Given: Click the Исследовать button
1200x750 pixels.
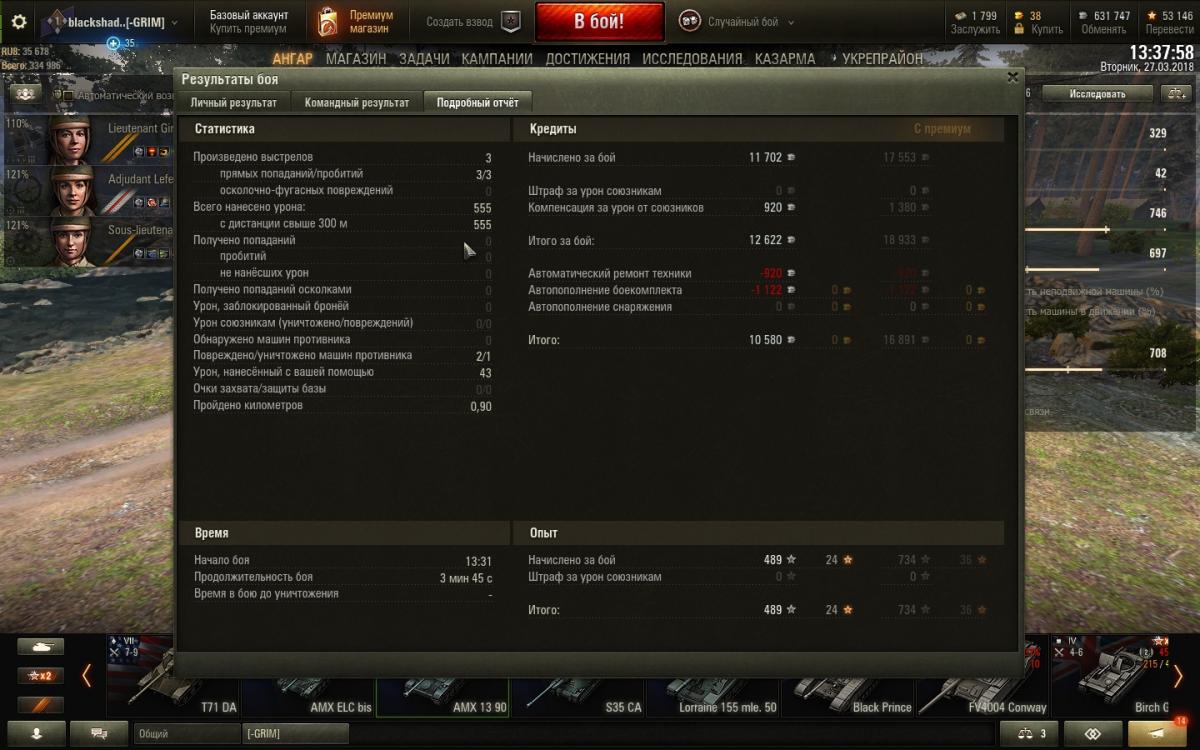Looking at the screenshot, I should coord(1097,94).
